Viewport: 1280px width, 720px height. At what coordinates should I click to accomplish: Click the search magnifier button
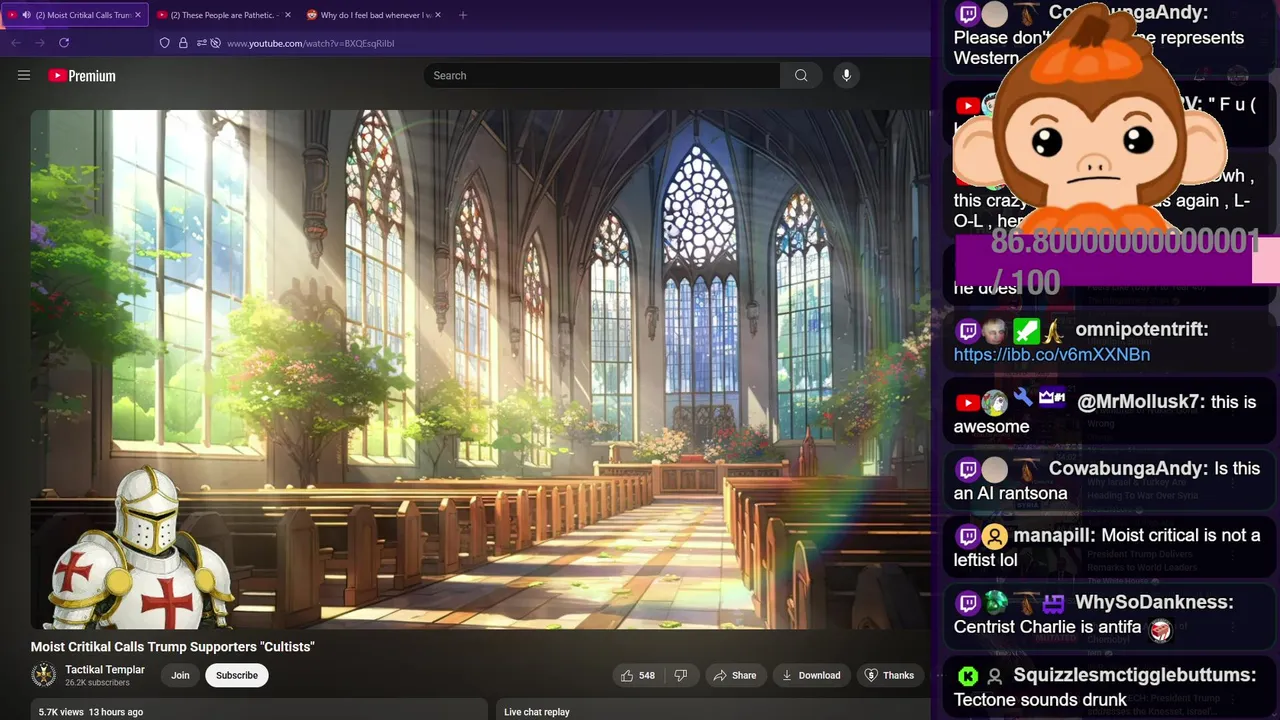[801, 75]
